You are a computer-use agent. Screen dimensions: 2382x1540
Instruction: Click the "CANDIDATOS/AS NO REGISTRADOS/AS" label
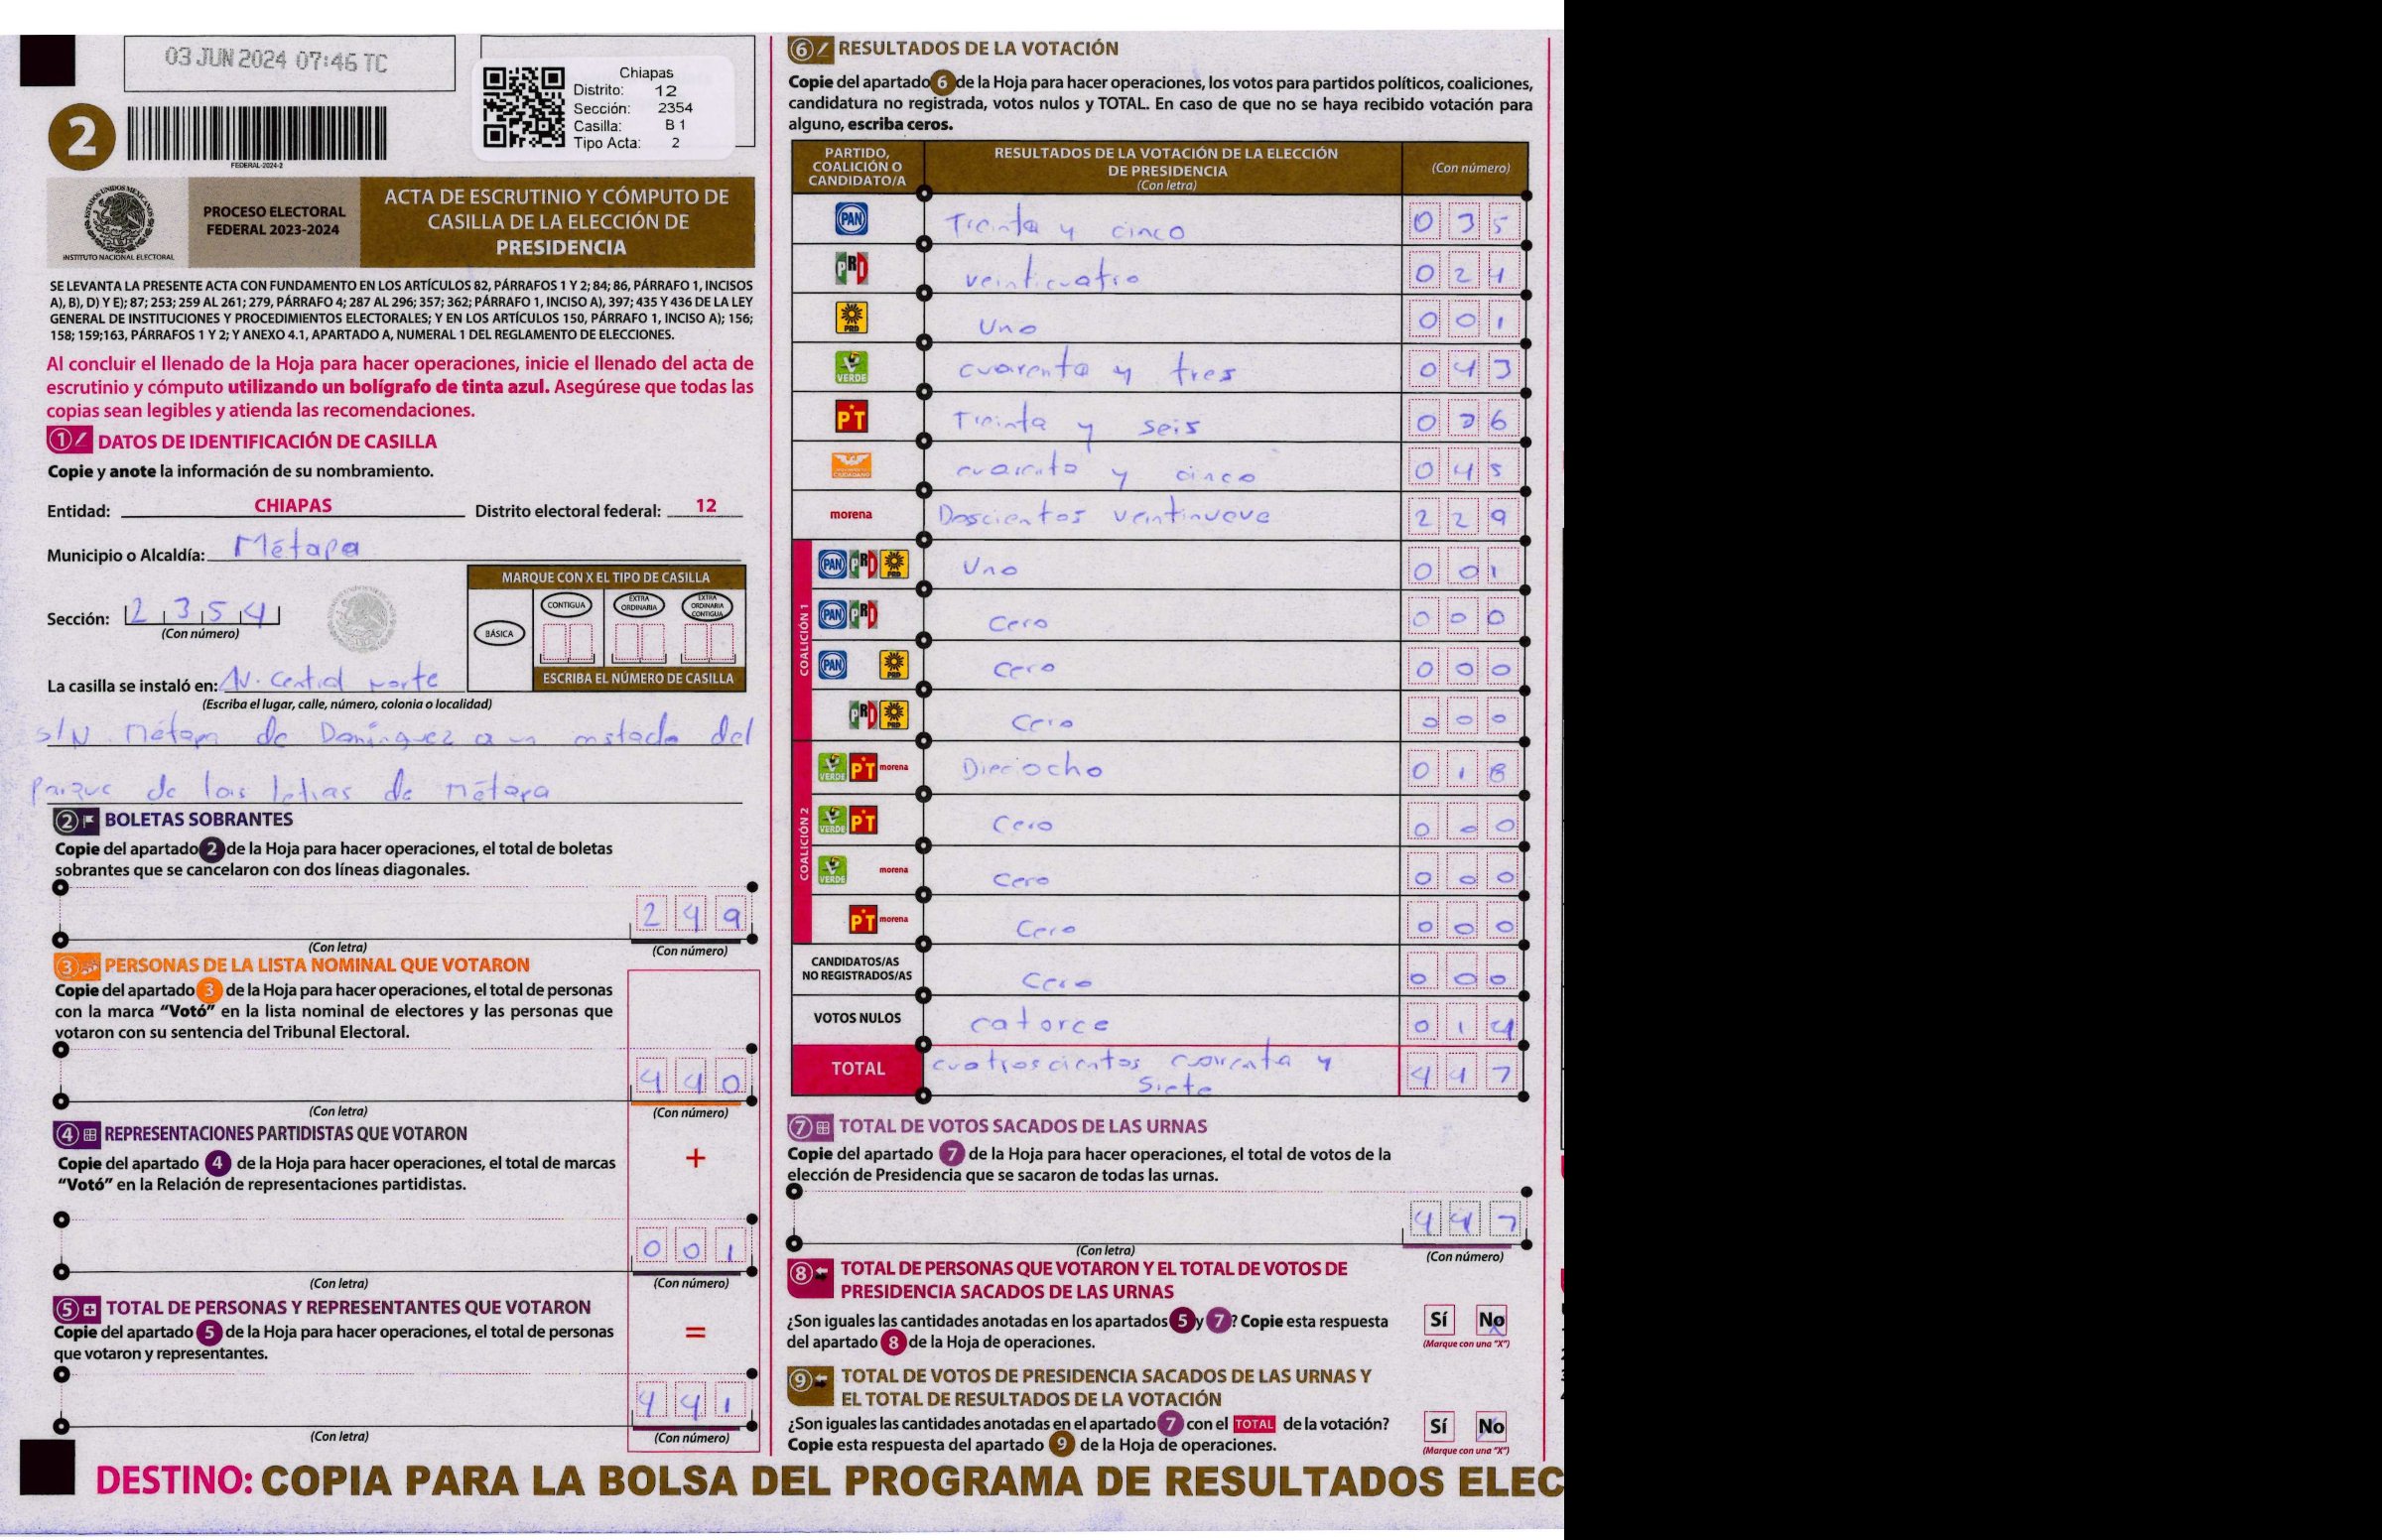[x=857, y=969]
